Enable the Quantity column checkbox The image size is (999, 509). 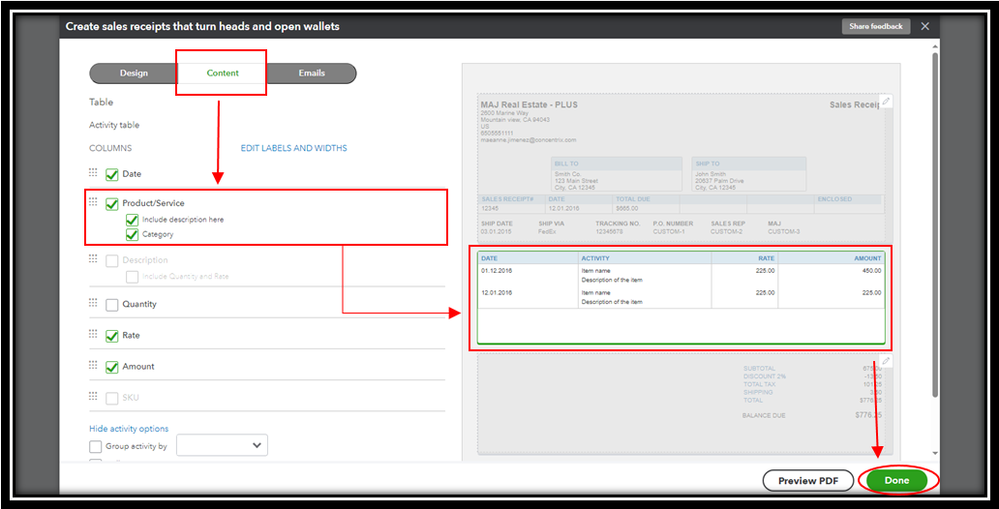pos(112,305)
